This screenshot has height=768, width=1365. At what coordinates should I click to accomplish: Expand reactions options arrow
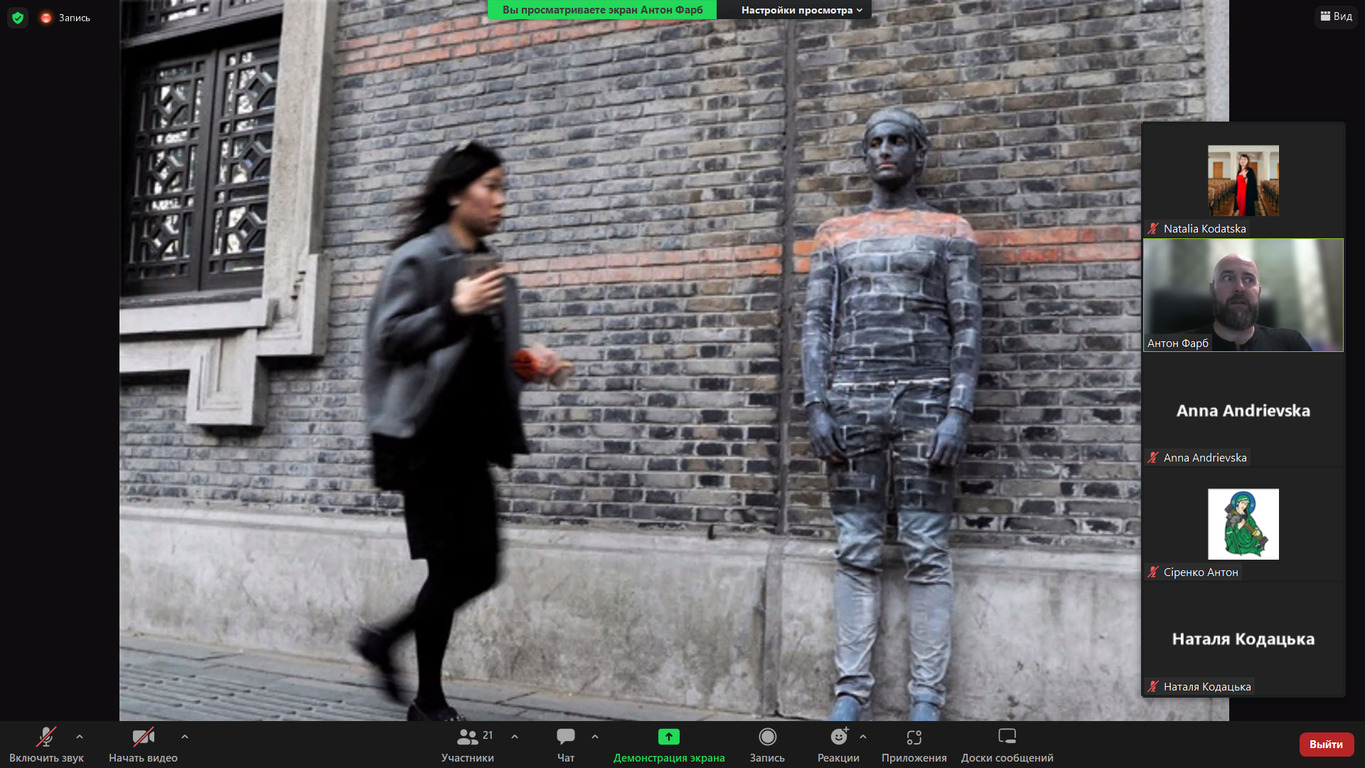(x=863, y=737)
